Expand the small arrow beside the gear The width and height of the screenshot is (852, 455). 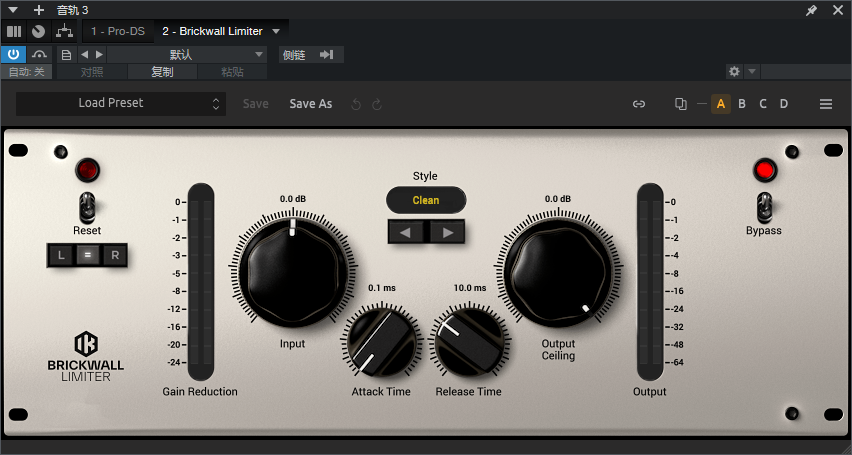tap(751, 72)
